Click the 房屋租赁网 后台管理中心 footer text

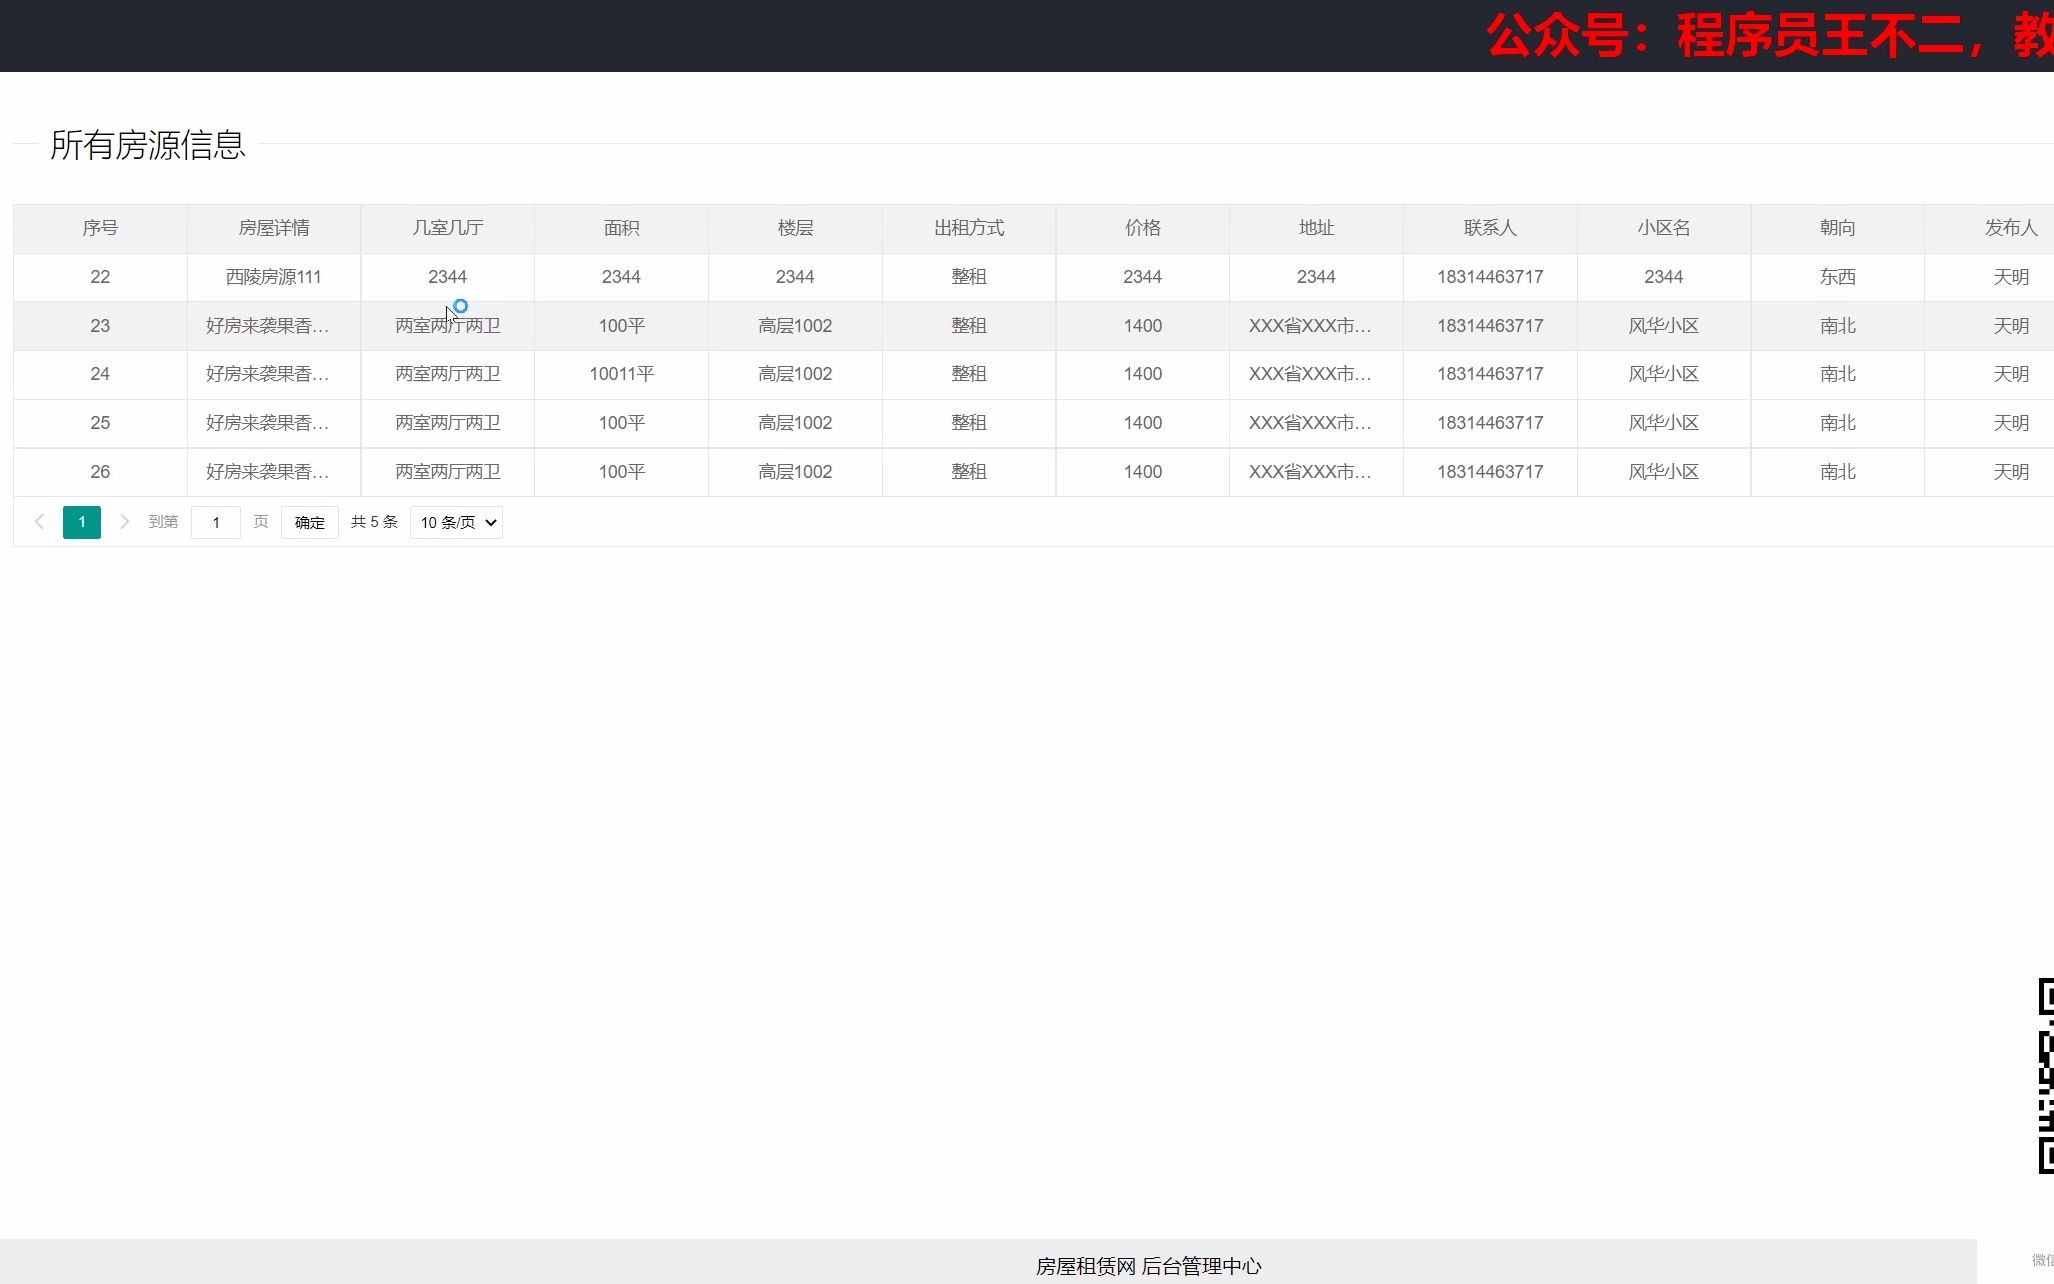(1148, 1266)
